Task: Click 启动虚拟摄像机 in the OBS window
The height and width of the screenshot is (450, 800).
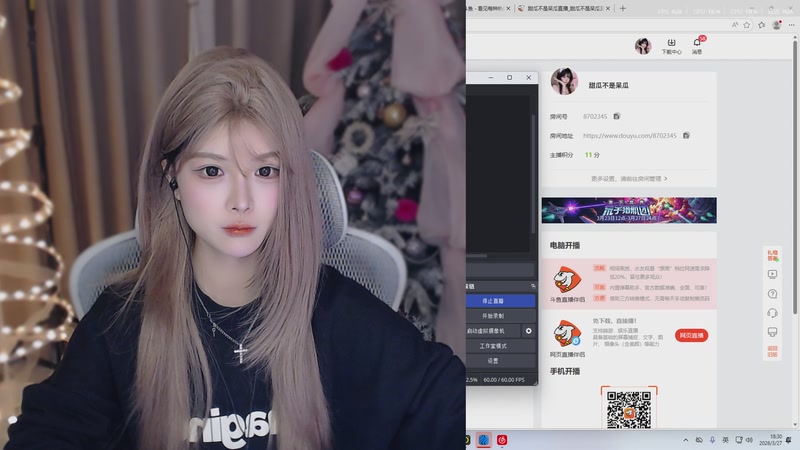Action: point(493,331)
